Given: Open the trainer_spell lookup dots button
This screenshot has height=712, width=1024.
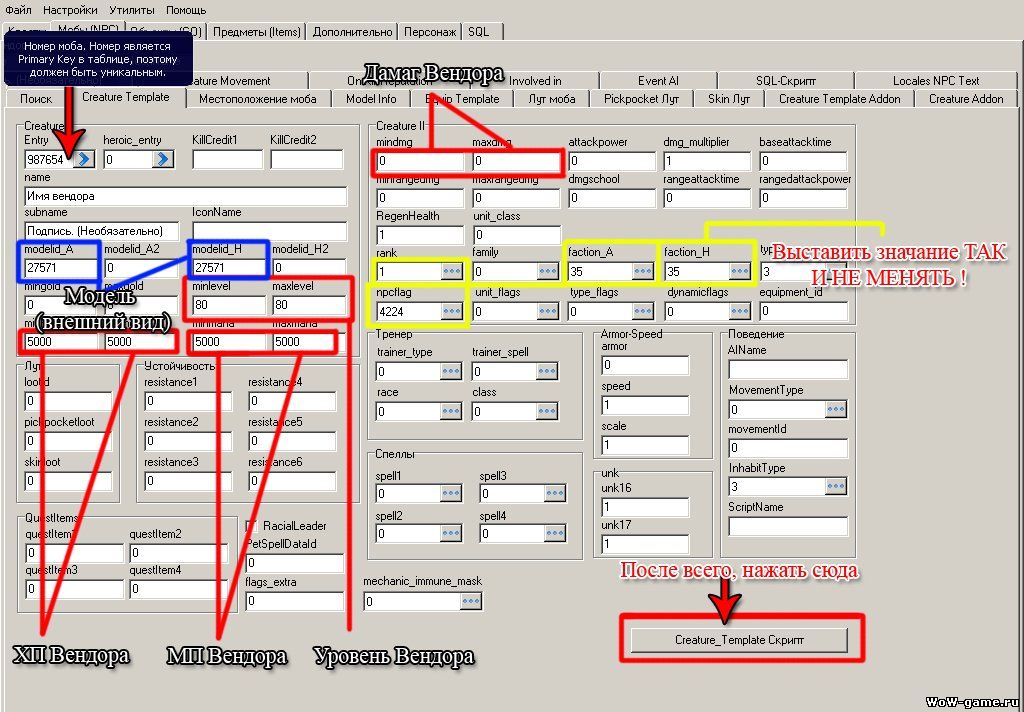Looking at the screenshot, I should pos(547,371).
